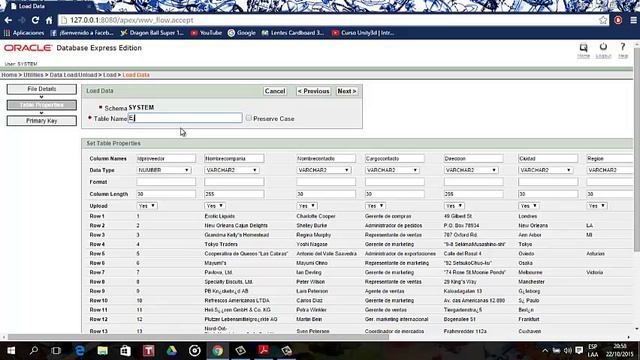Screen dimensions: 640x360
Task: Click the Table Name input field
Action: tap(185, 118)
